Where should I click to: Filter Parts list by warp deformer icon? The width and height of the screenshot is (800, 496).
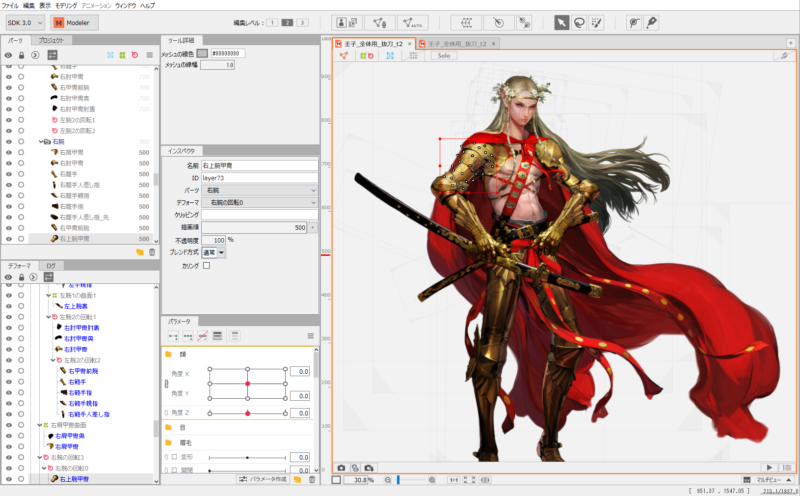[x=122, y=55]
